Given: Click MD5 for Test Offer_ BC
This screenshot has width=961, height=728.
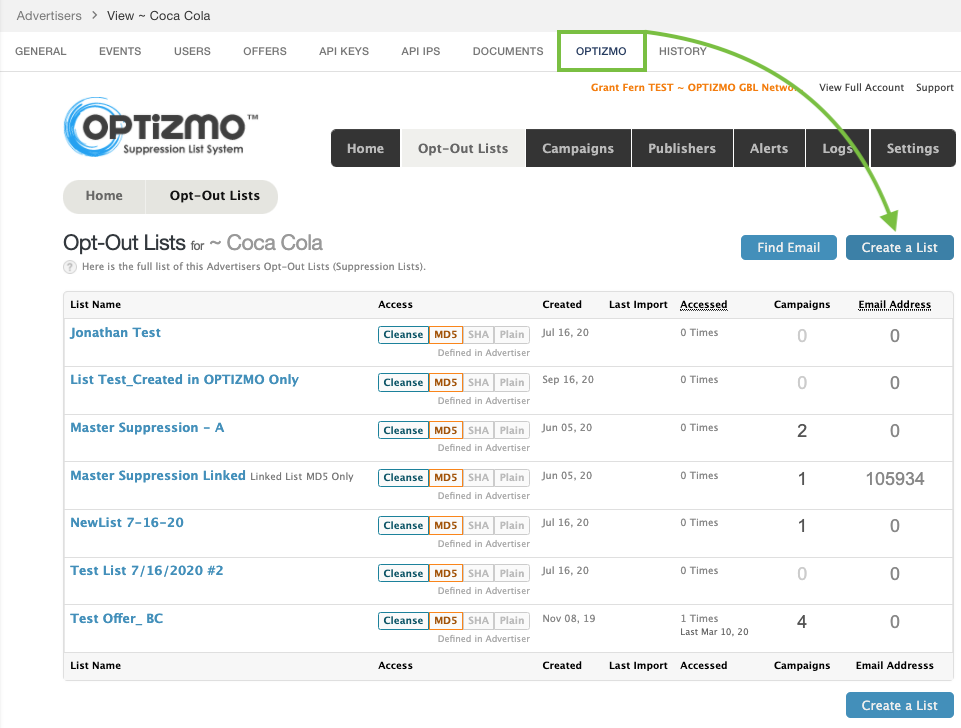Looking at the screenshot, I should coord(446,620).
